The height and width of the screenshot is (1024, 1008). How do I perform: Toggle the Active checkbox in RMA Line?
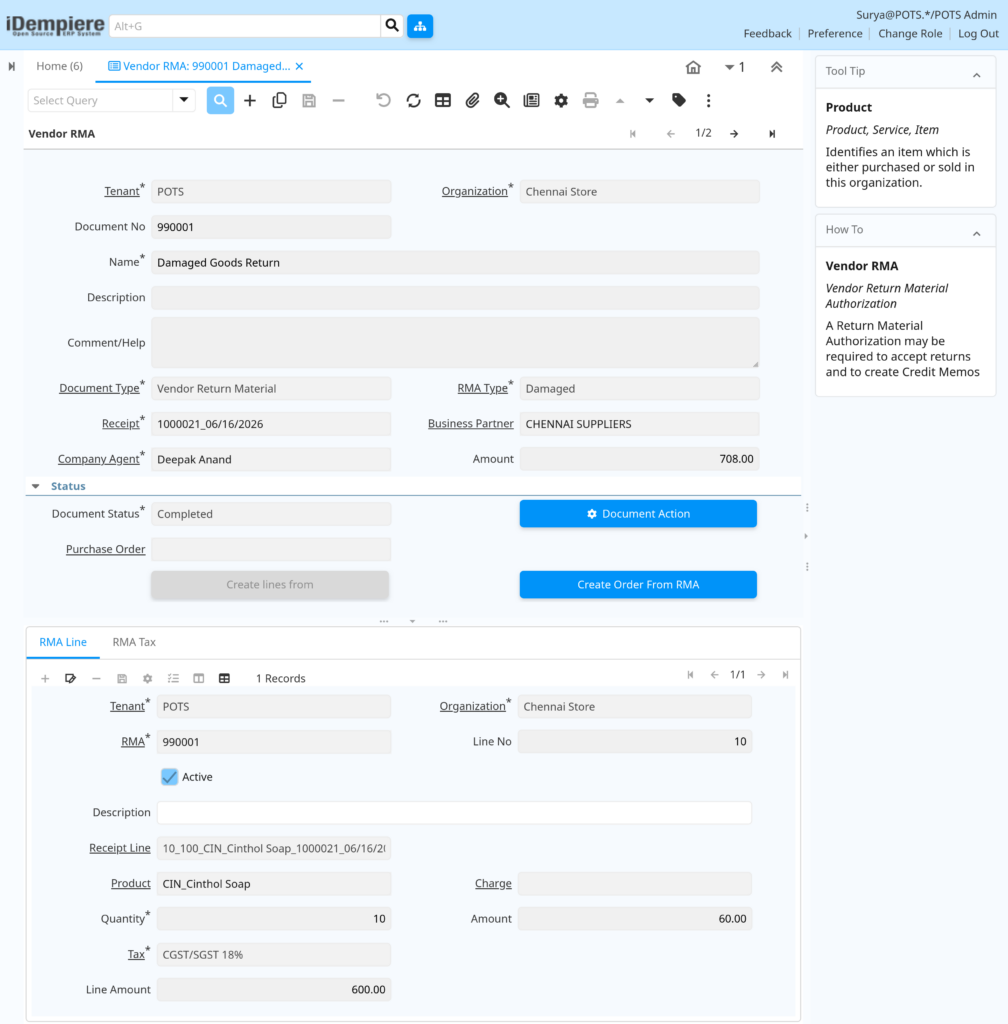(170, 776)
